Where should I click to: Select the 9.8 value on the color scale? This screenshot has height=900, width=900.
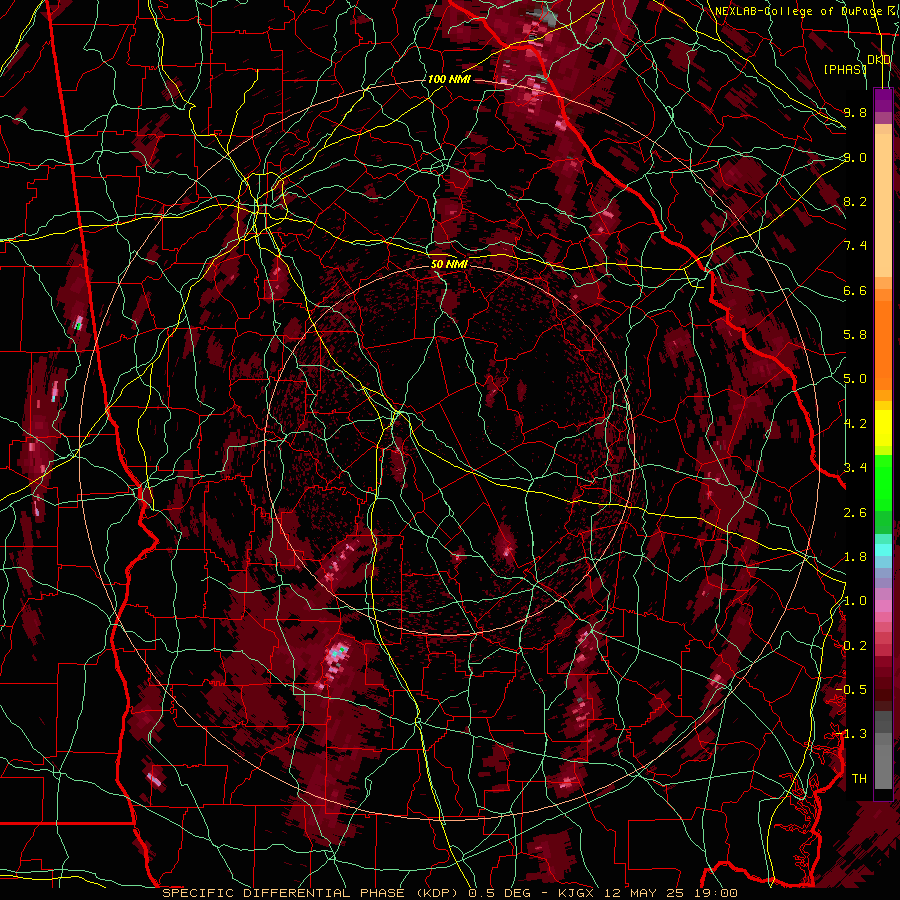tap(855, 112)
